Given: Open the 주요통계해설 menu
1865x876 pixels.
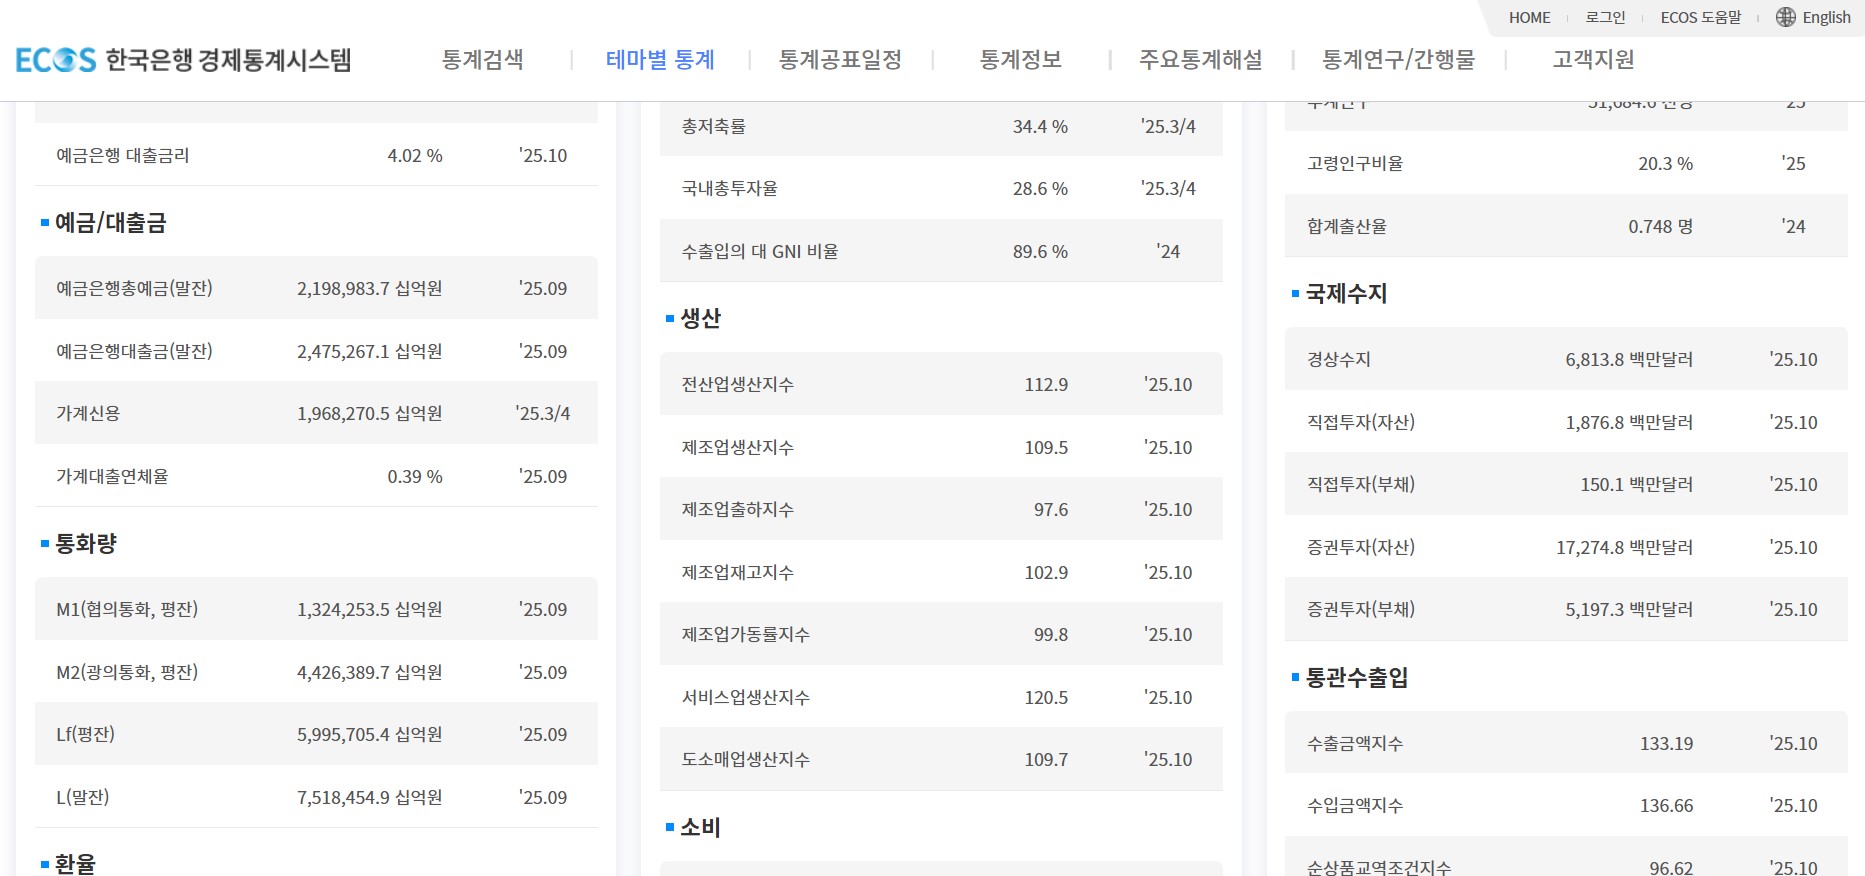Looking at the screenshot, I should (x=1200, y=60).
